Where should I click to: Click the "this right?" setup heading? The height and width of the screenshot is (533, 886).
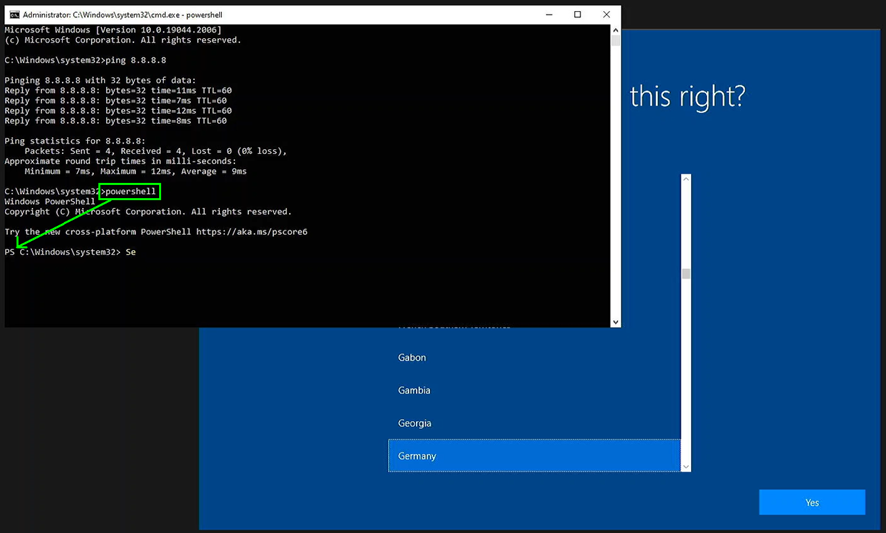click(x=687, y=97)
